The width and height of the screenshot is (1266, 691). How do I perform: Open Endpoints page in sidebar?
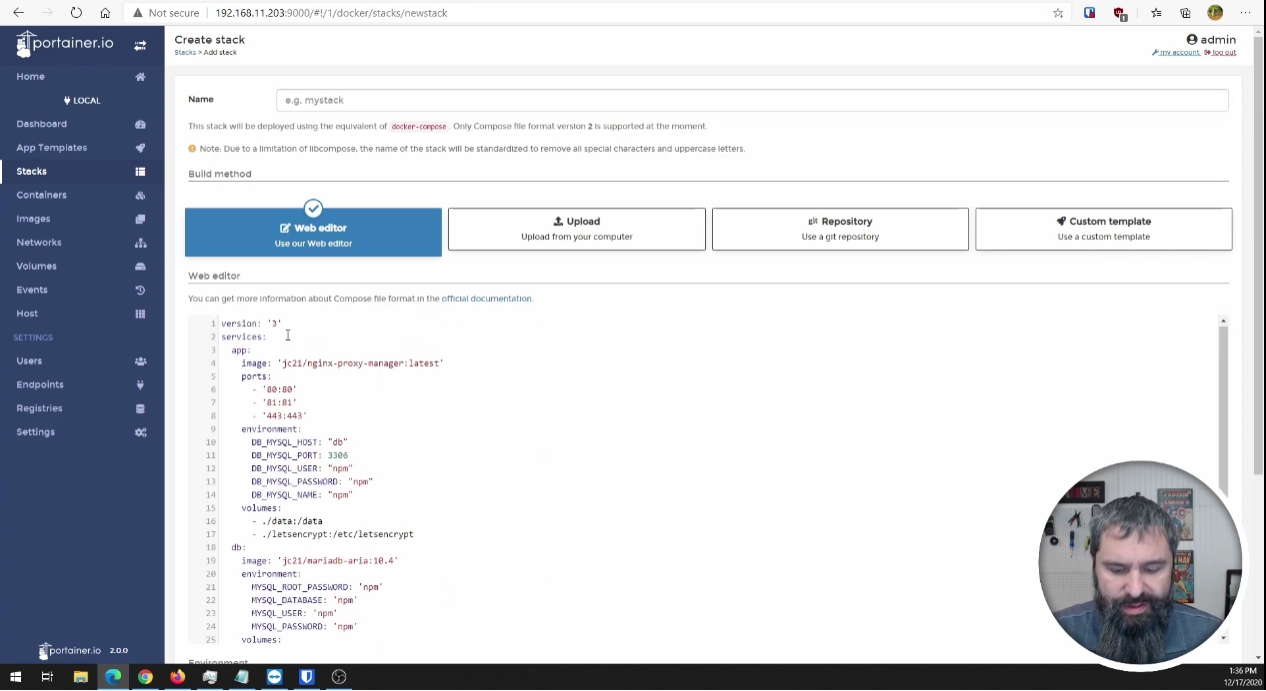click(40, 385)
